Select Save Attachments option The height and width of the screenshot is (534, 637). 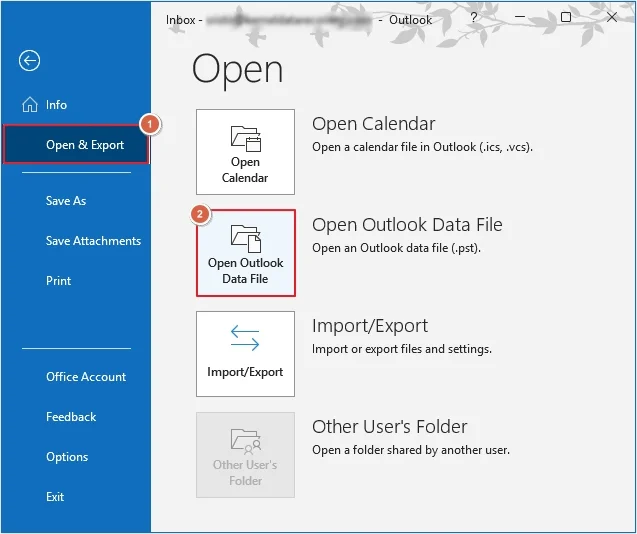click(x=93, y=241)
